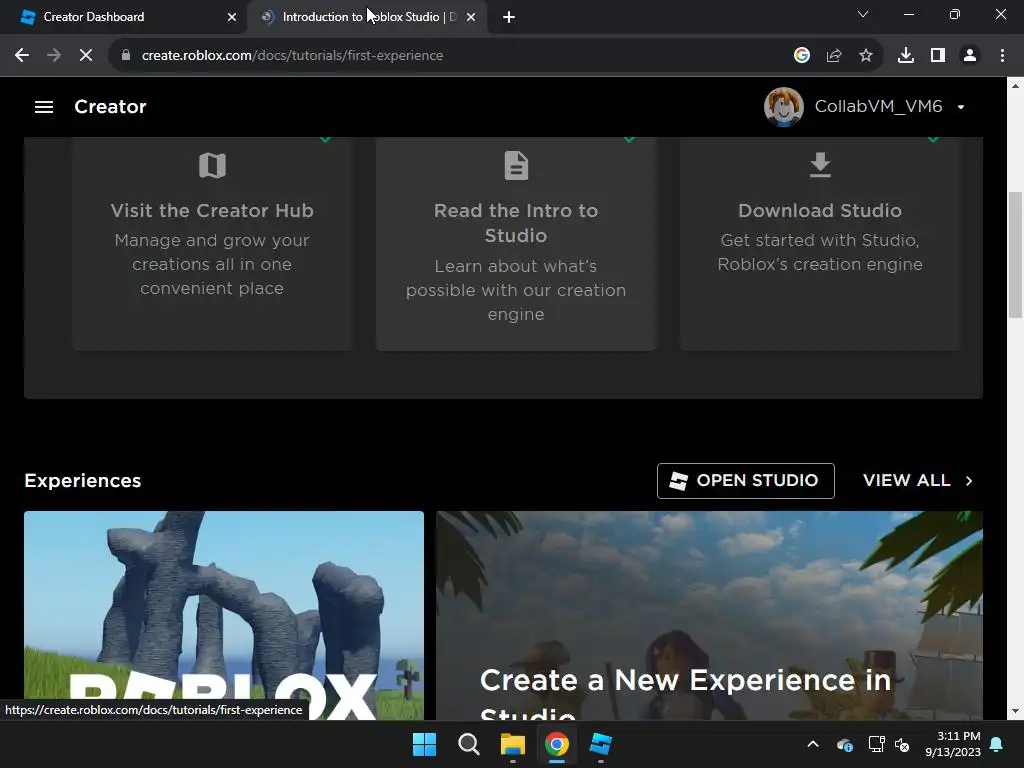Click the Roblox Studio logo inside the Open Studio button

point(679,481)
